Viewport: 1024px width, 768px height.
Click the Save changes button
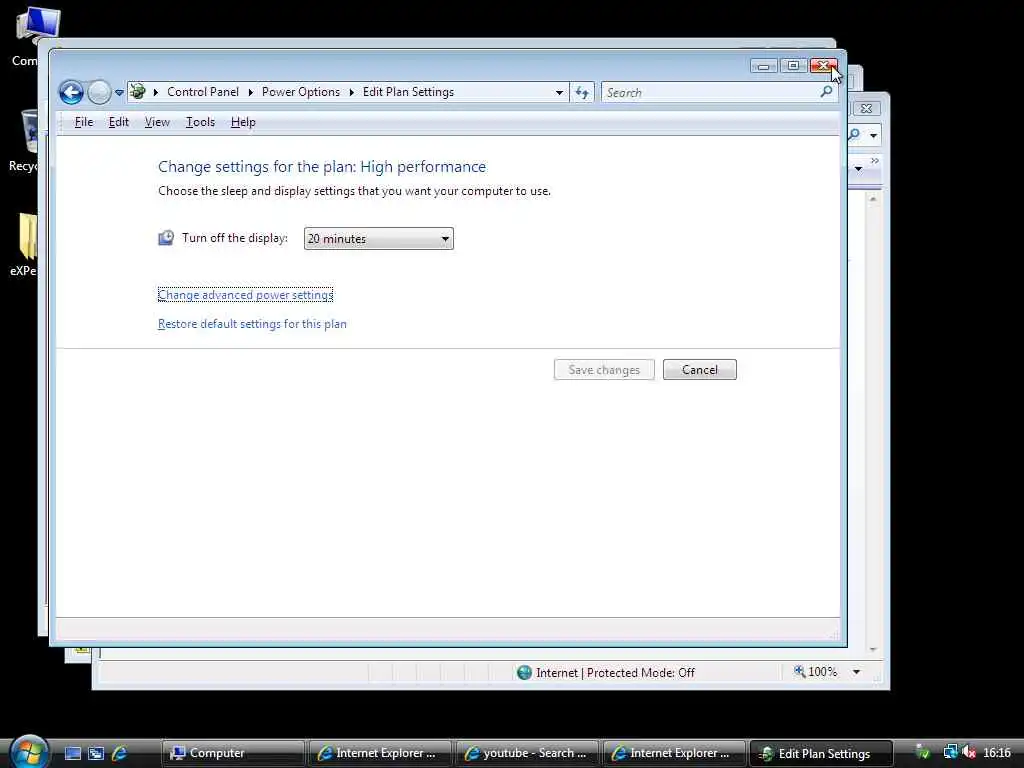click(x=604, y=370)
